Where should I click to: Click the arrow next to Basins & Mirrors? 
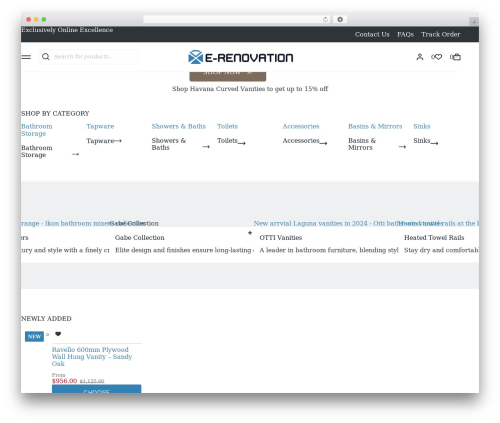click(402, 147)
